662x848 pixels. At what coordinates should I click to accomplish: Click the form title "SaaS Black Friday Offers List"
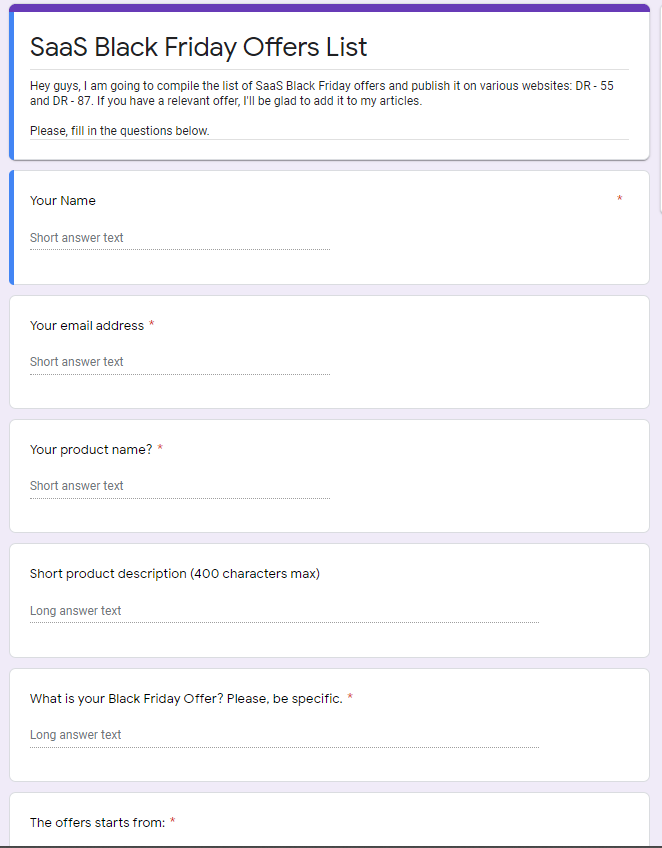click(198, 47)
